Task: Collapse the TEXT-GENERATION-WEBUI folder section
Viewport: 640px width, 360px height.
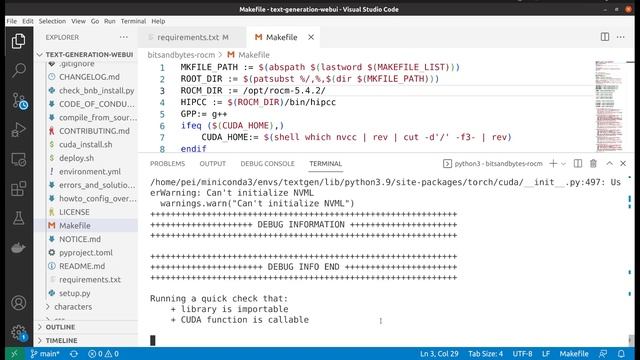Action: point(86,55)
